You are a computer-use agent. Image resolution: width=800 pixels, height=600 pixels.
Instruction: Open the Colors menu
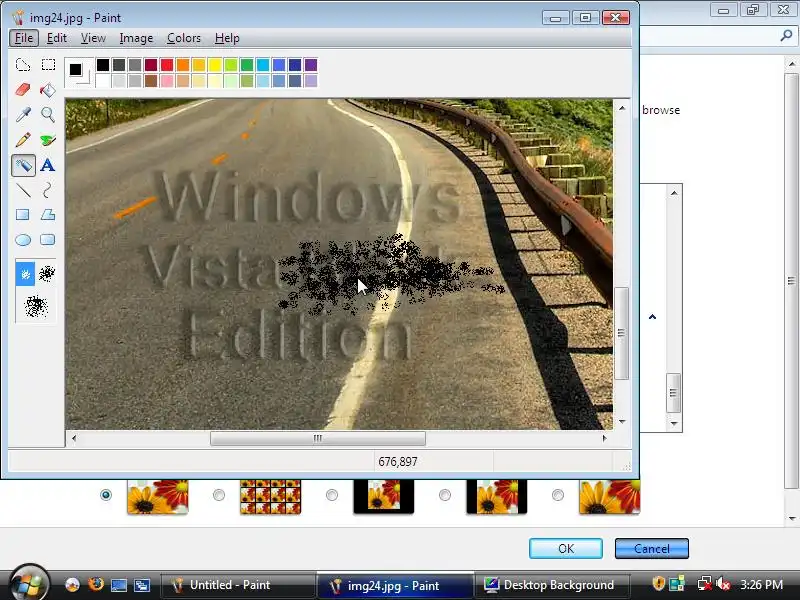click(x=184, y=38)
